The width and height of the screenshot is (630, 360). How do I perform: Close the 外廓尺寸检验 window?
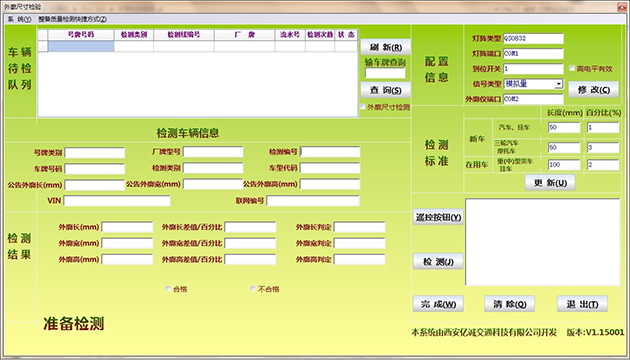tap(622, 6)
